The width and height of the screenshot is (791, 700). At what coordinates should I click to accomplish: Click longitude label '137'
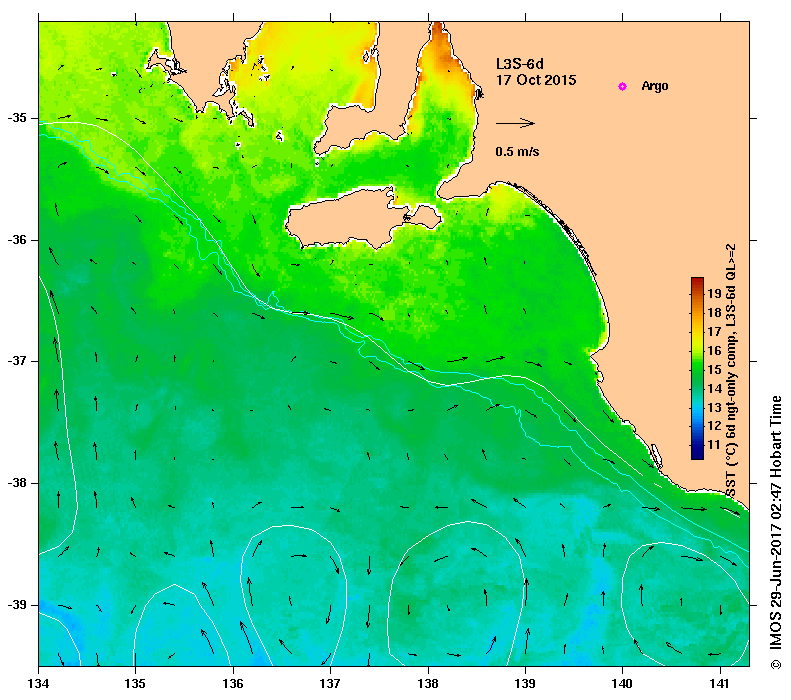tap(330, 684)
